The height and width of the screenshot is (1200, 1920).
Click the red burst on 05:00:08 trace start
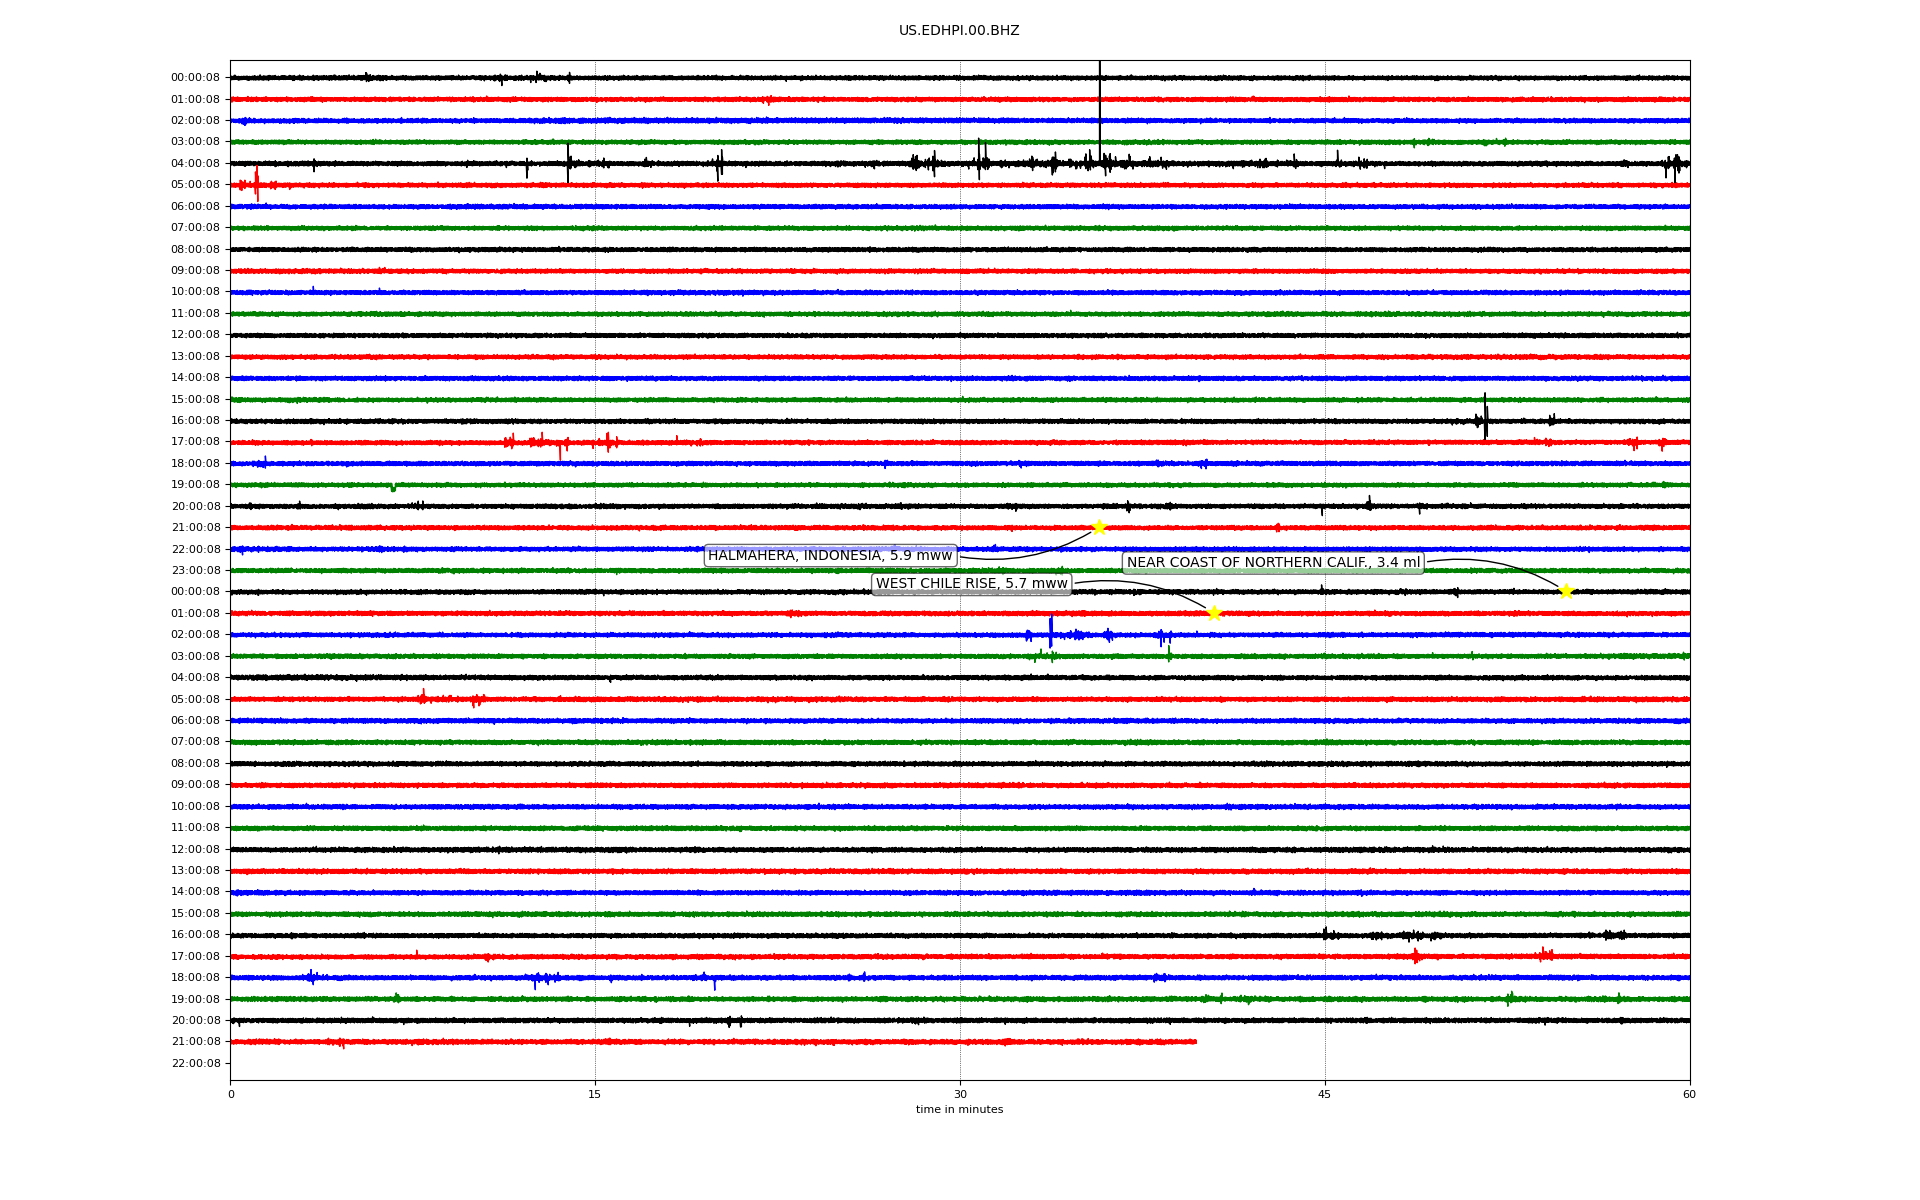click(x=257, y=185)
